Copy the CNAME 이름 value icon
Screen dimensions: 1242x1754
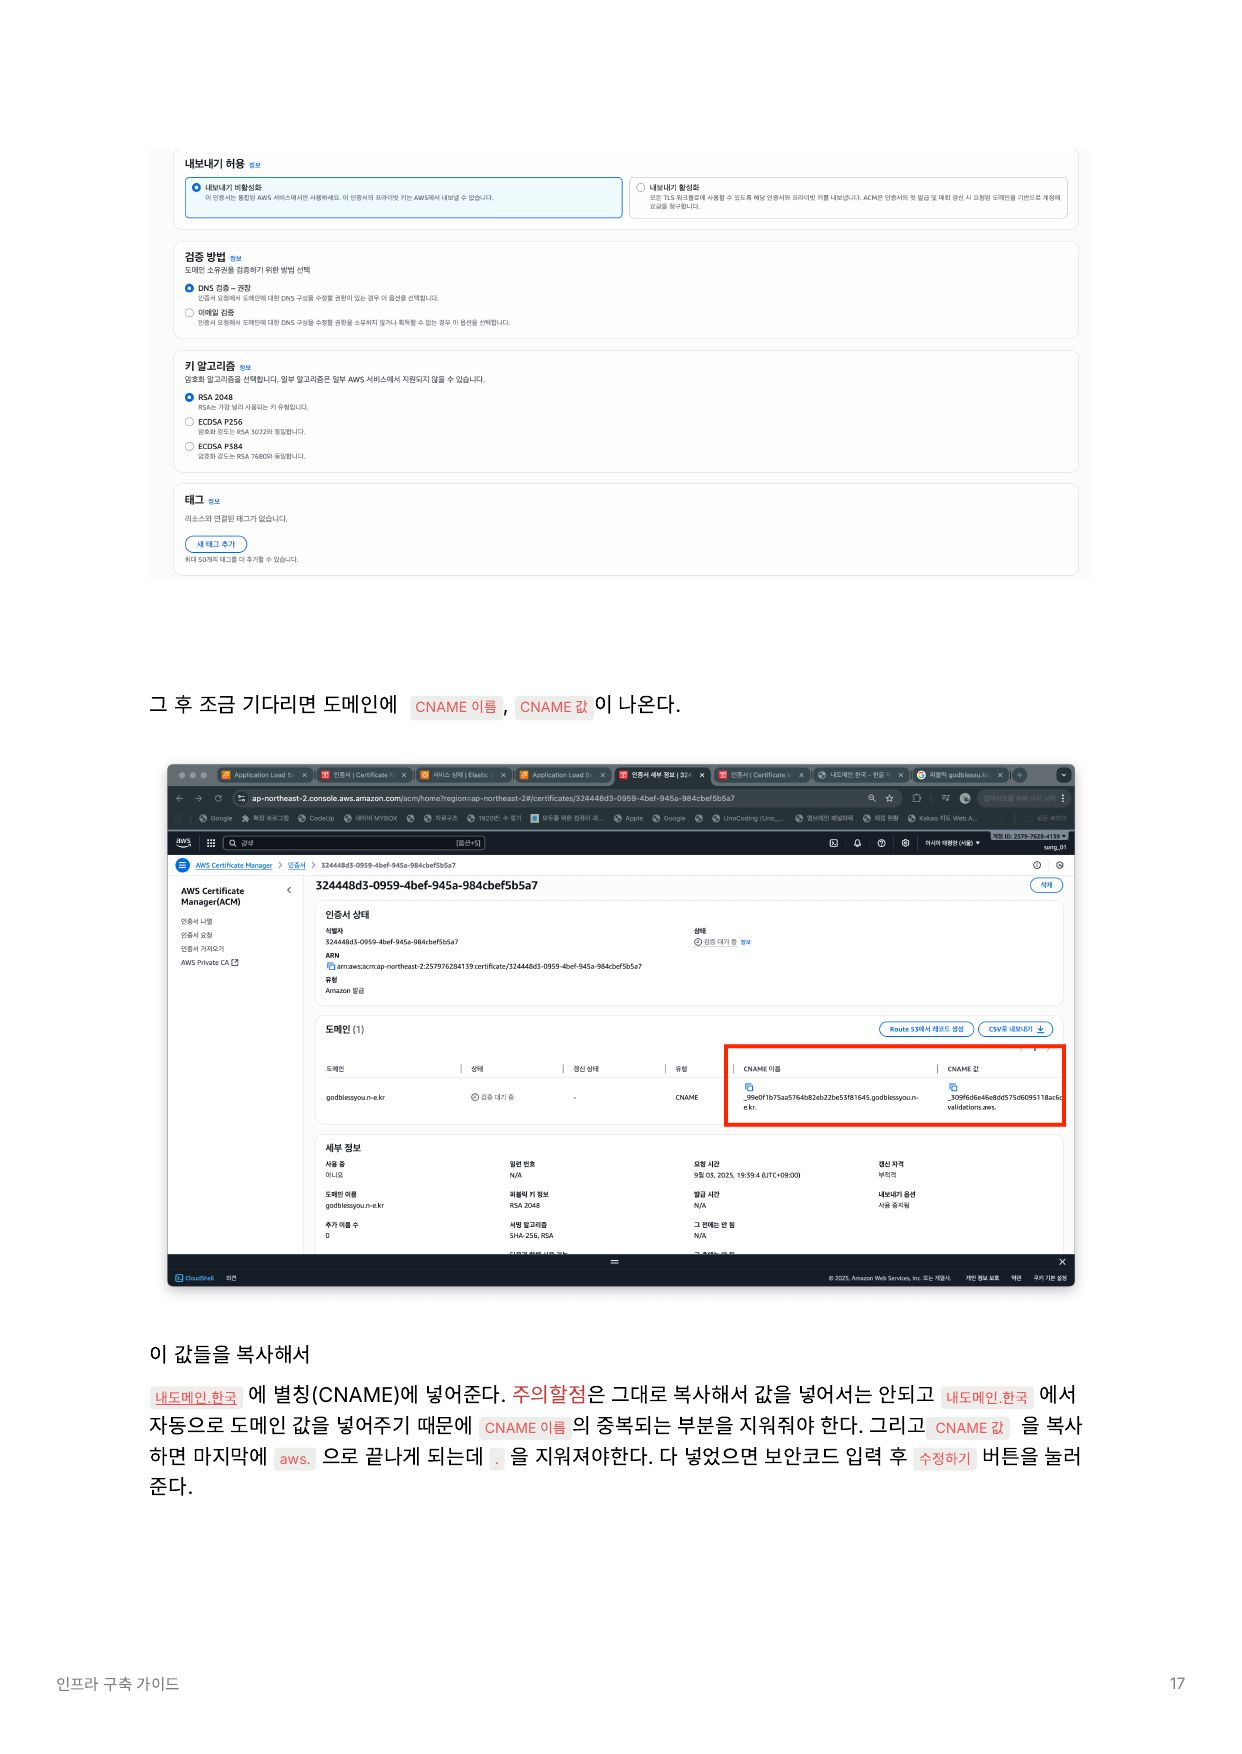coord(749,1087)
